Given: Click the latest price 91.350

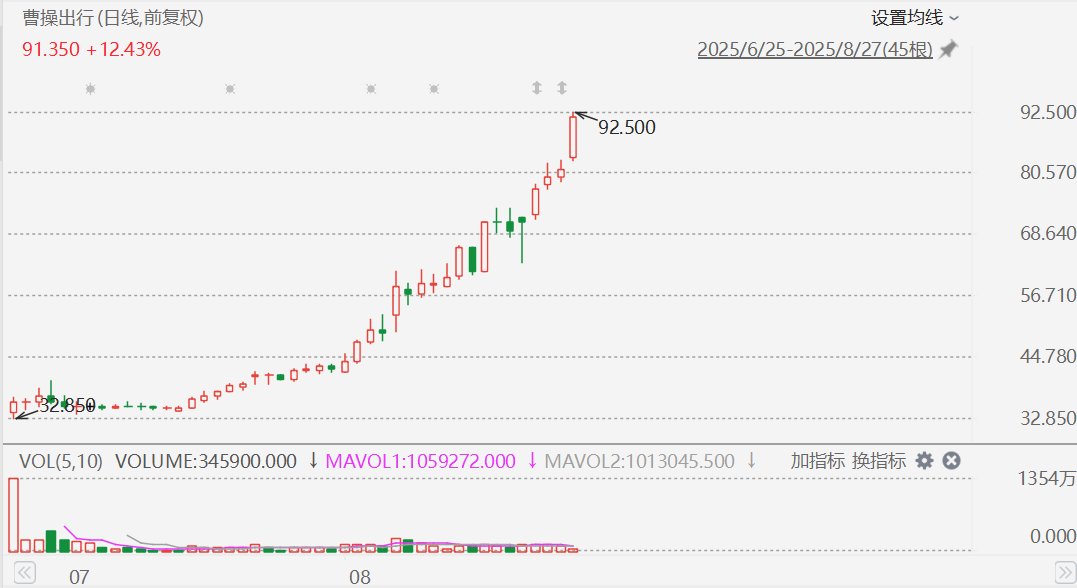Looking at the screenshot, I should 51,49.
